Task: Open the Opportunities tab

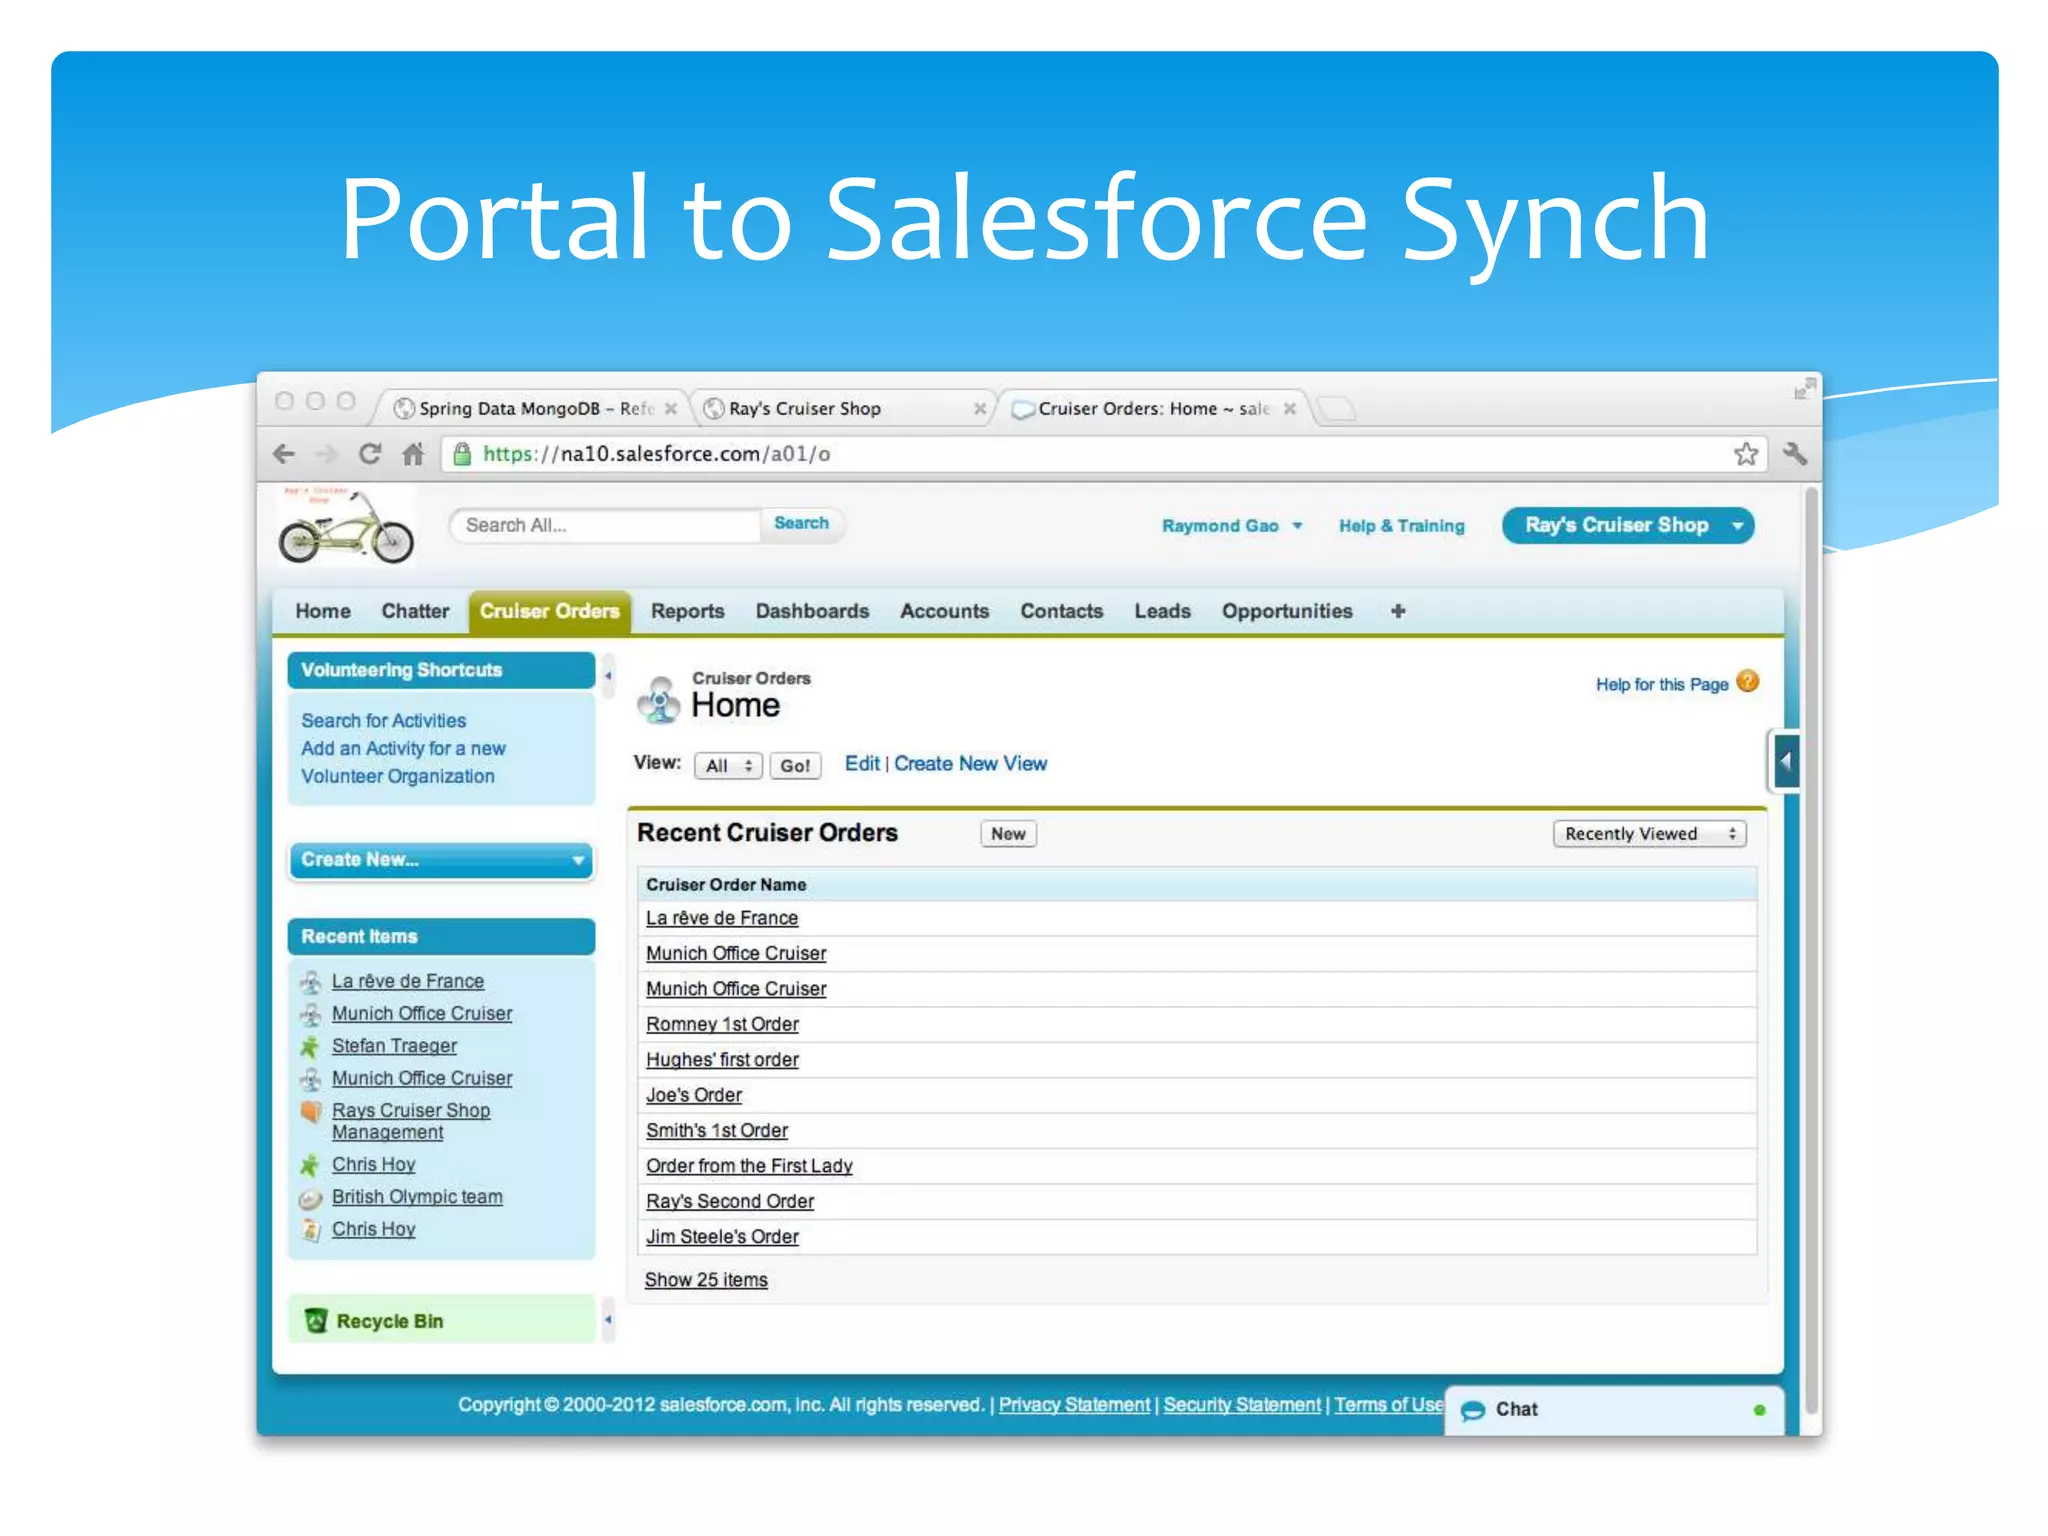Action: click(1287, 611)
